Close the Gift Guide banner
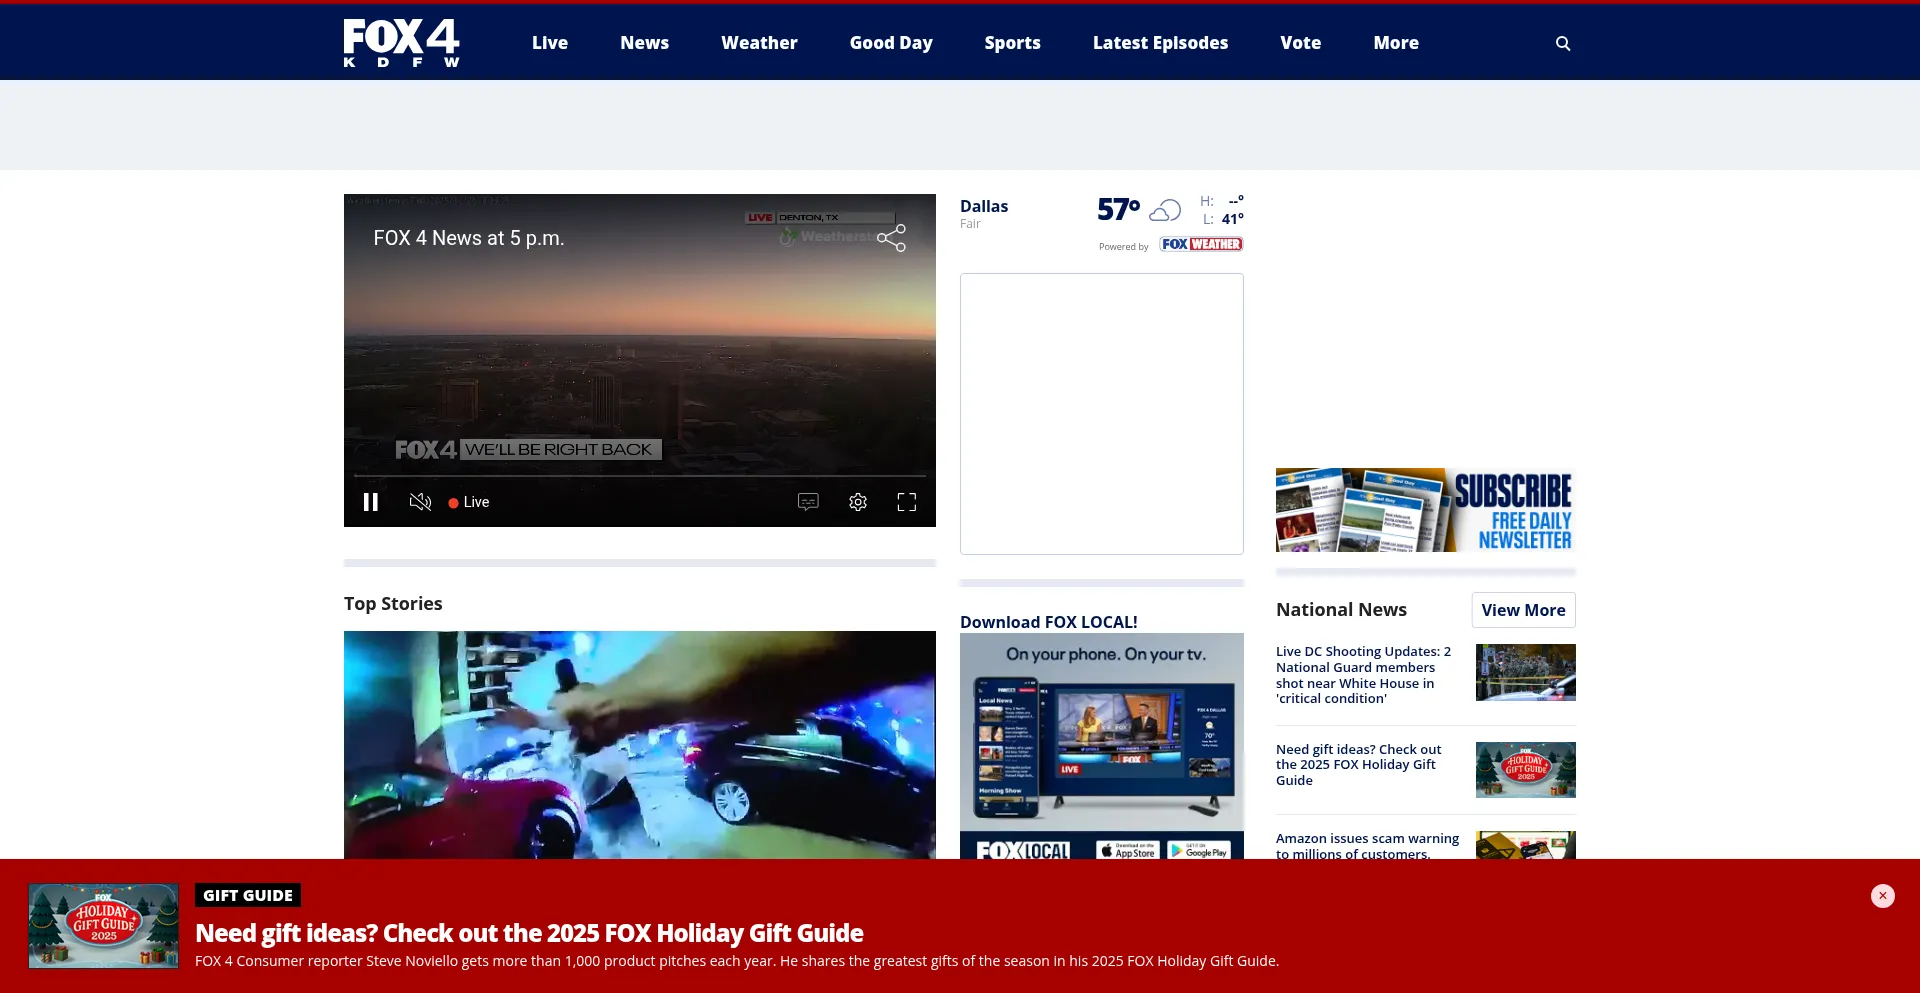Image resolution: width=1920 pixels, height=993 pixels. pyautogui.click(x=1882, y=896)
